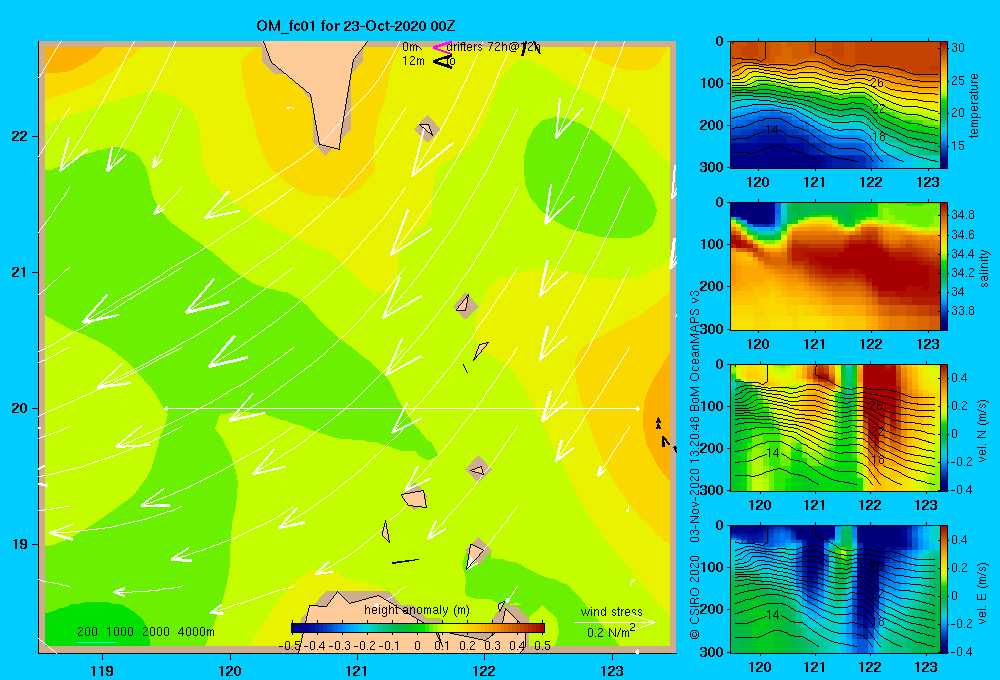The image size is (1000, 680).
Task: Click longitude label 122 on main map axis
Action: (484, 670)
